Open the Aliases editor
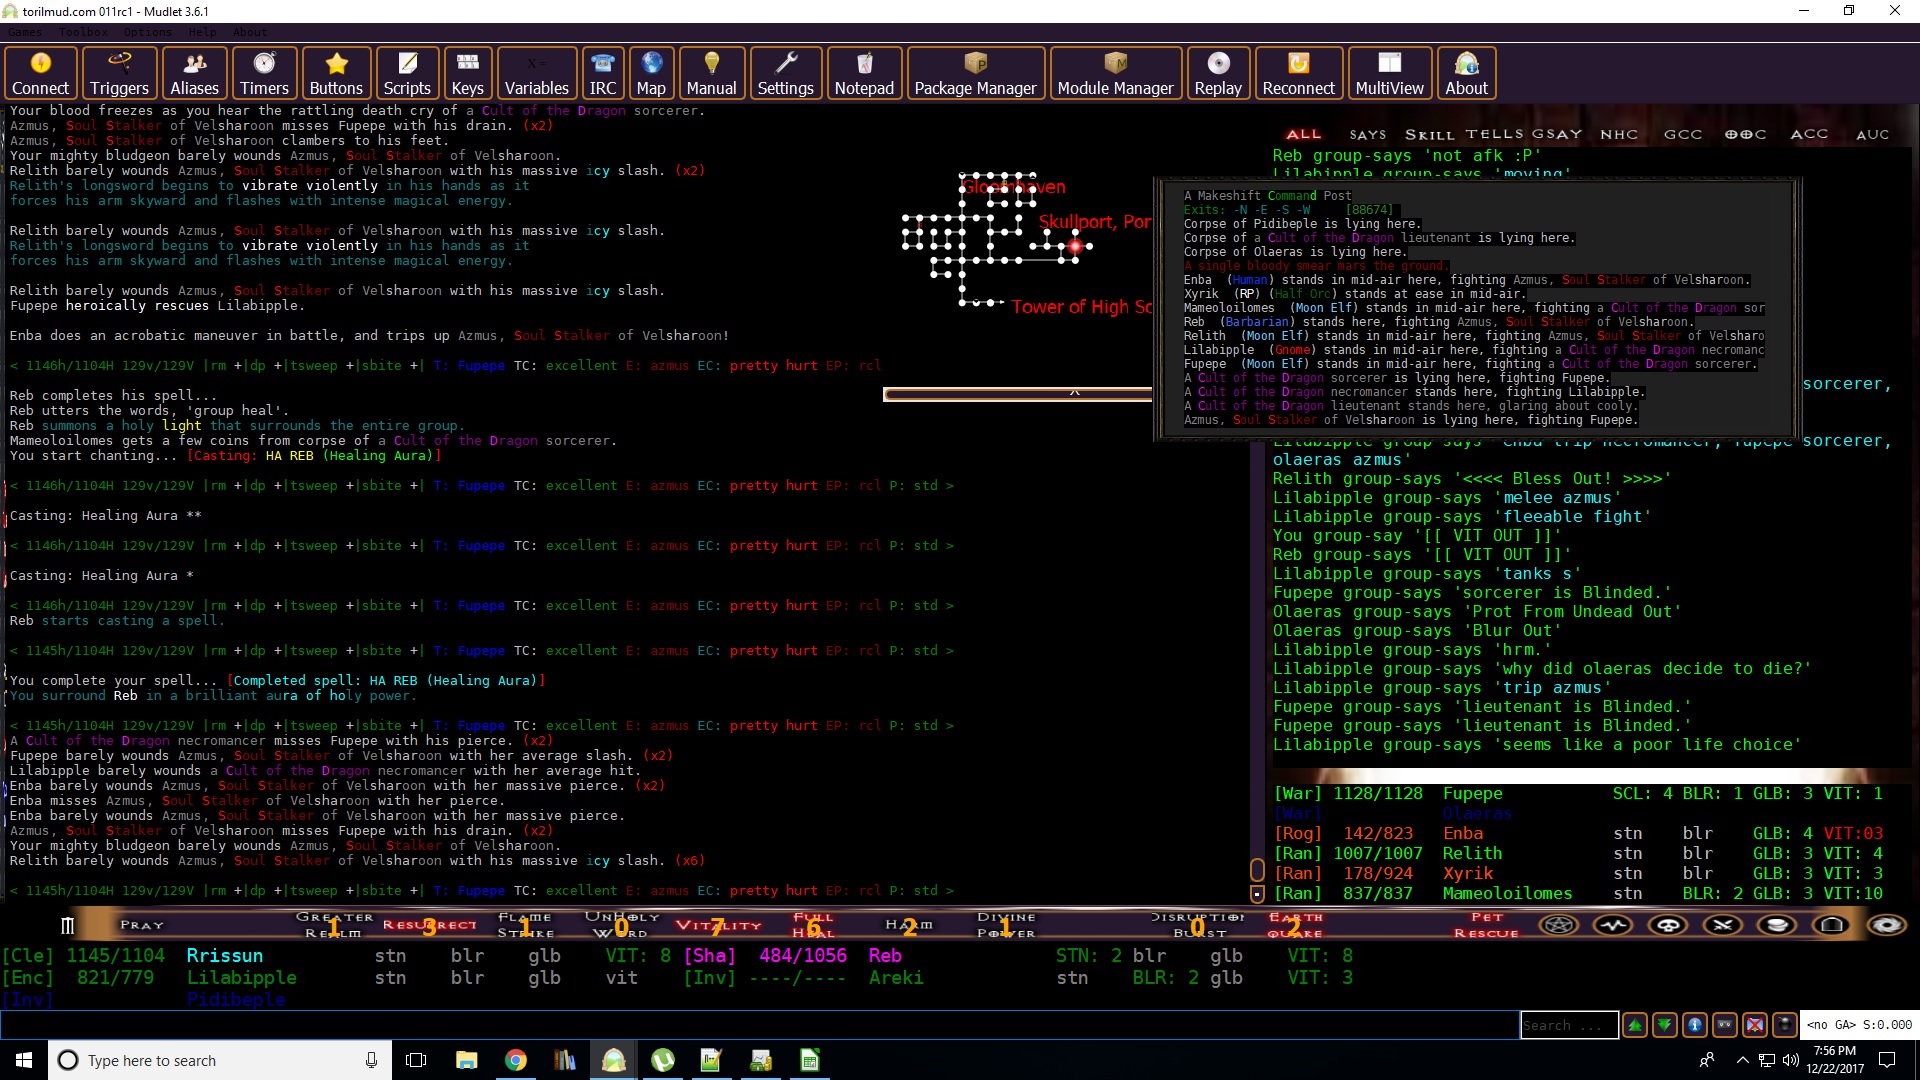Image resolution: width=1920 pixels, height=1080 pixels. (x=194, y=74)
